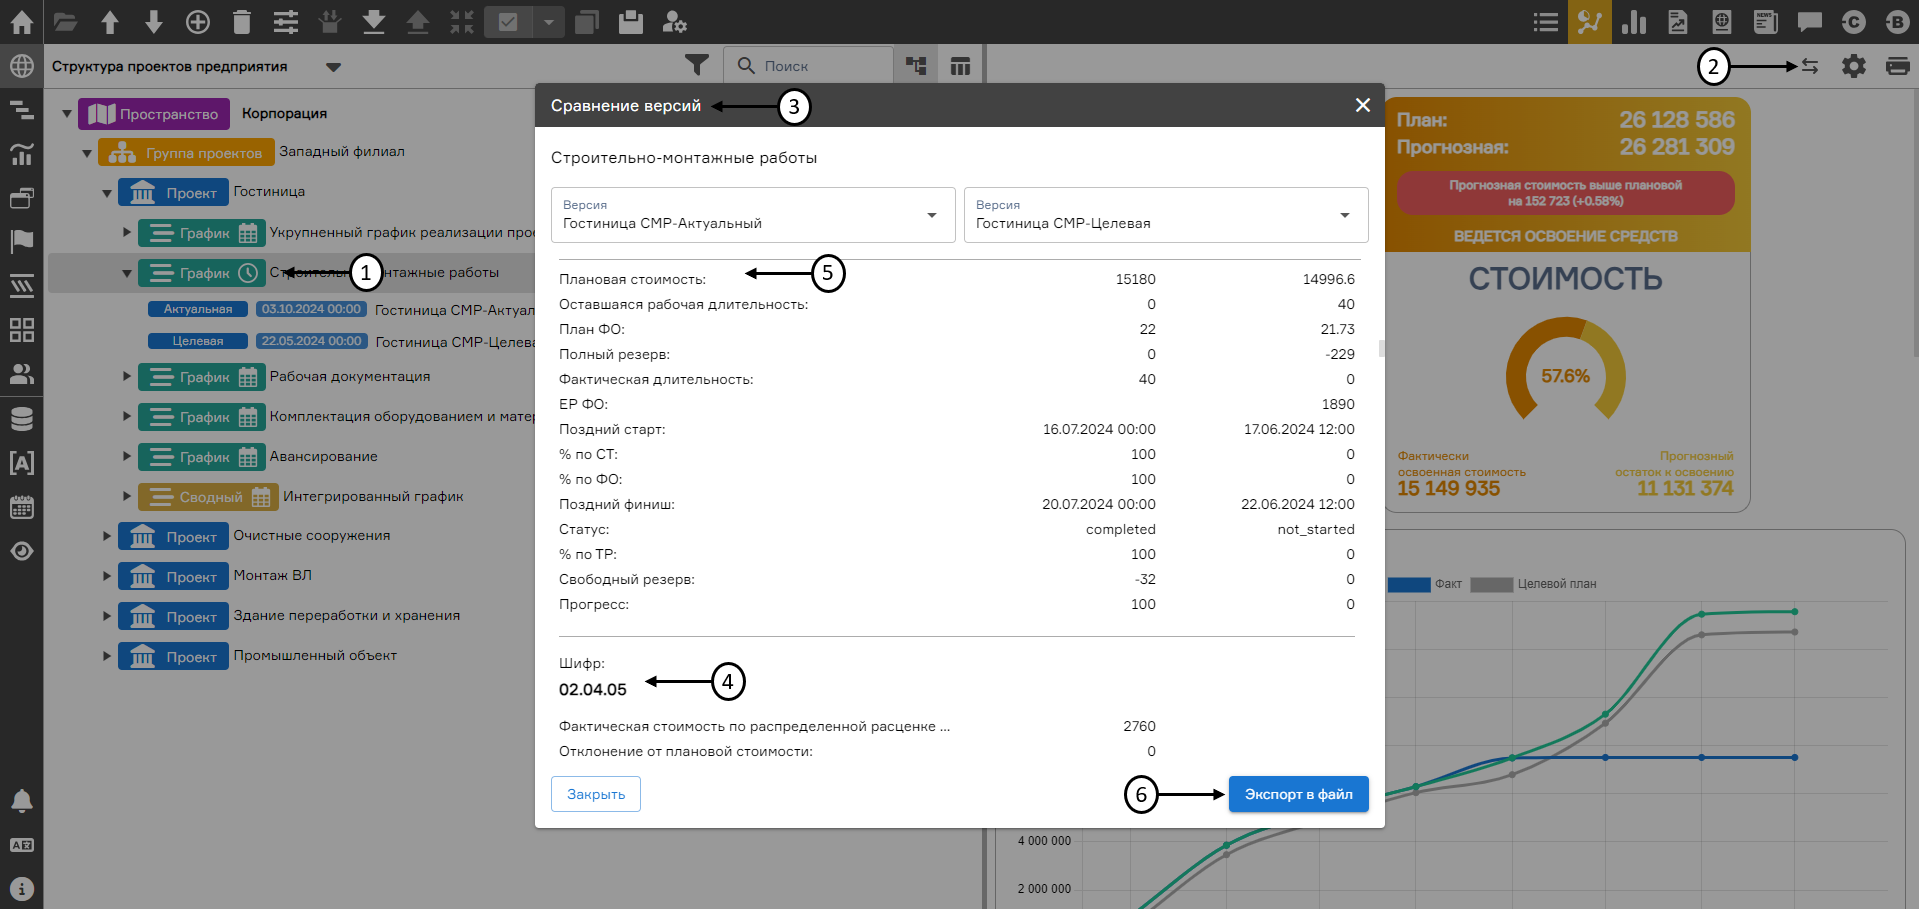Click the circled C icon
Image resolution: width=1919 pixels, height=909 pixels.
coord(1854,21)
